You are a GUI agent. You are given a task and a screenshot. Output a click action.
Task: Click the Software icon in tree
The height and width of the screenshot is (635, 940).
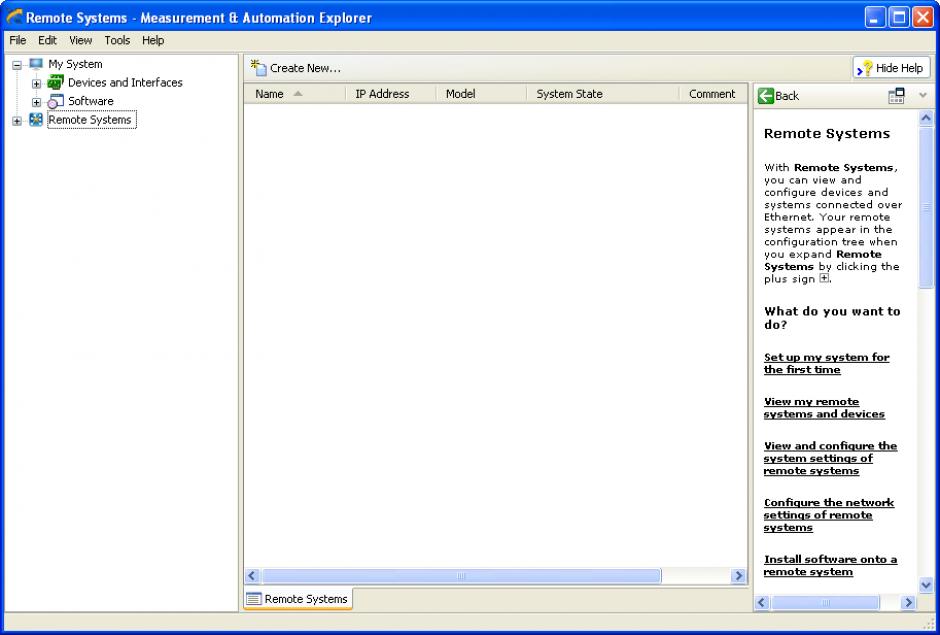pyautogui.click(x=56, y=101)
